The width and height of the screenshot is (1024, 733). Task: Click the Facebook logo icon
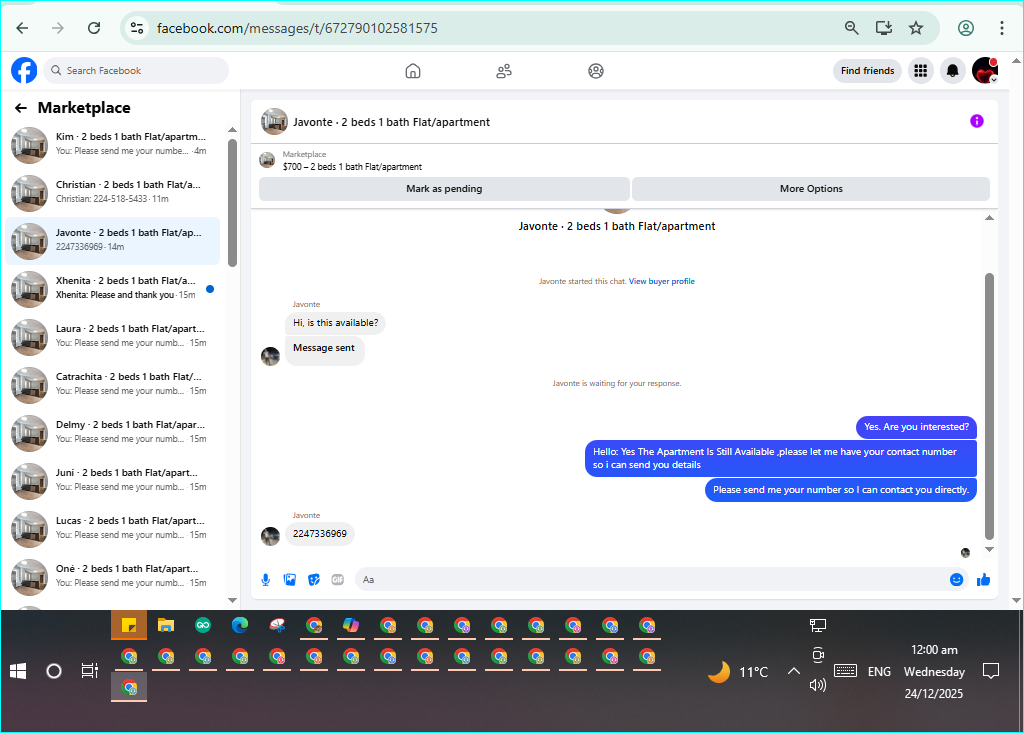click(24, 71)
